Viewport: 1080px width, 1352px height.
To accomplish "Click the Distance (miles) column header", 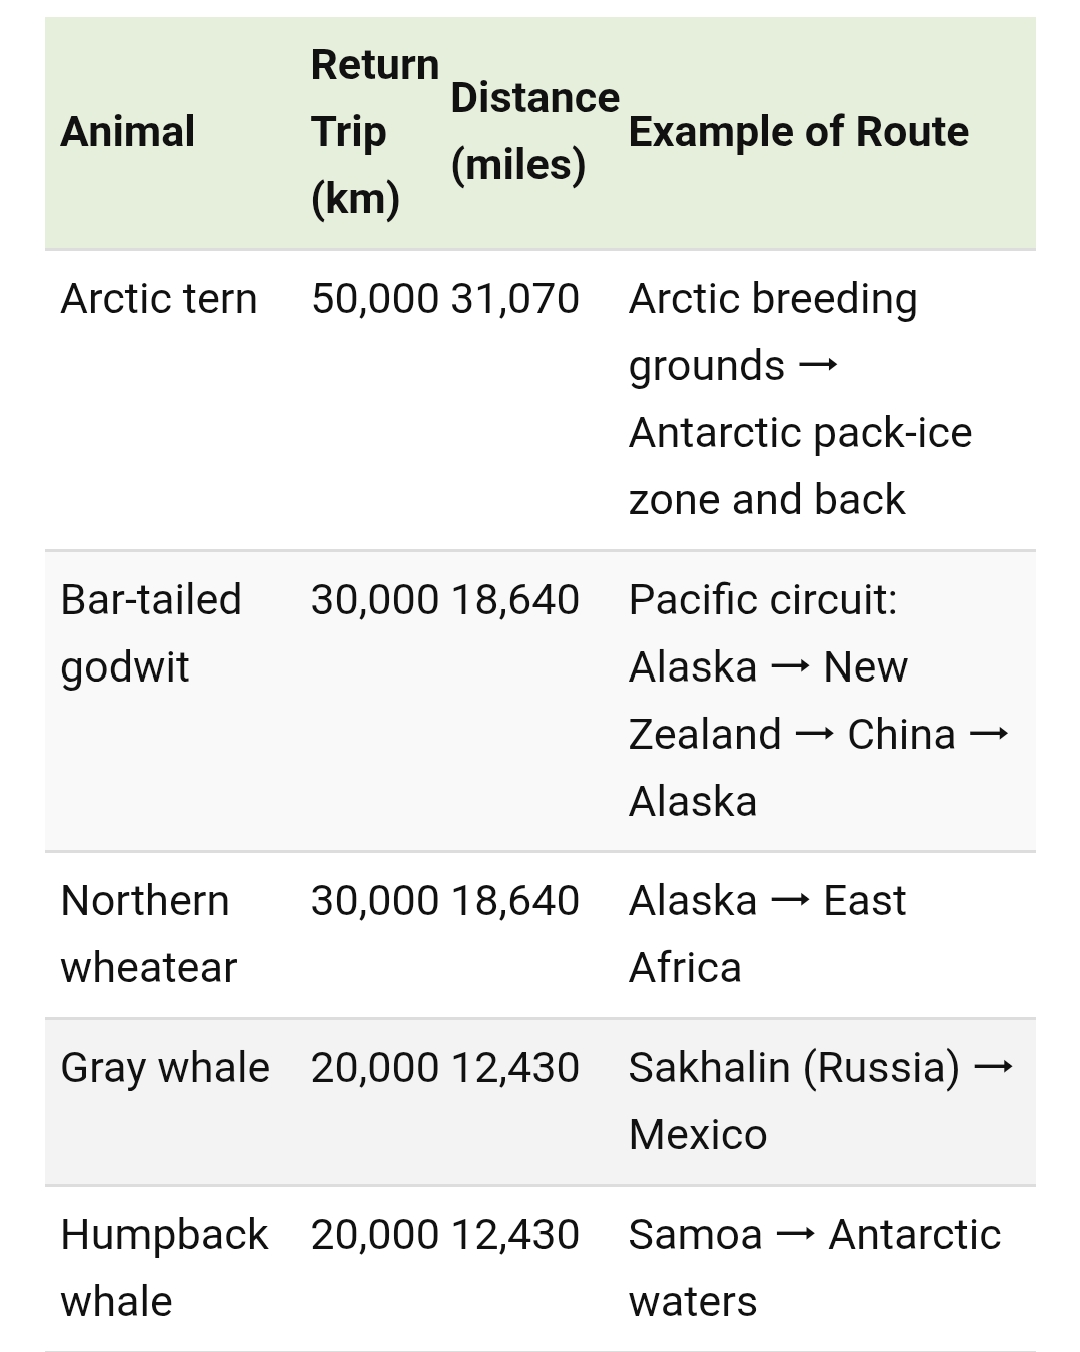I will click(534, 132).
